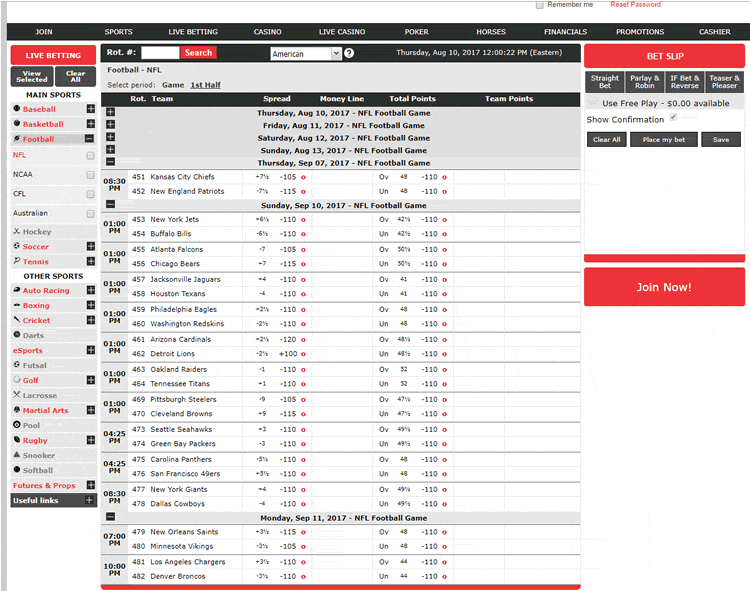The width and height of the screenshot is (750, 591).
Task: Click the red Search button
Action: click(x=198, y=53)
